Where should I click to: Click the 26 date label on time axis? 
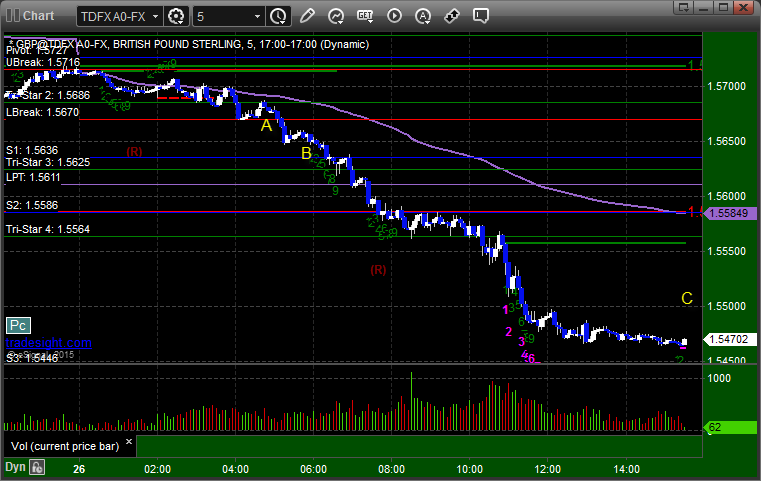(x=79, y=469)
